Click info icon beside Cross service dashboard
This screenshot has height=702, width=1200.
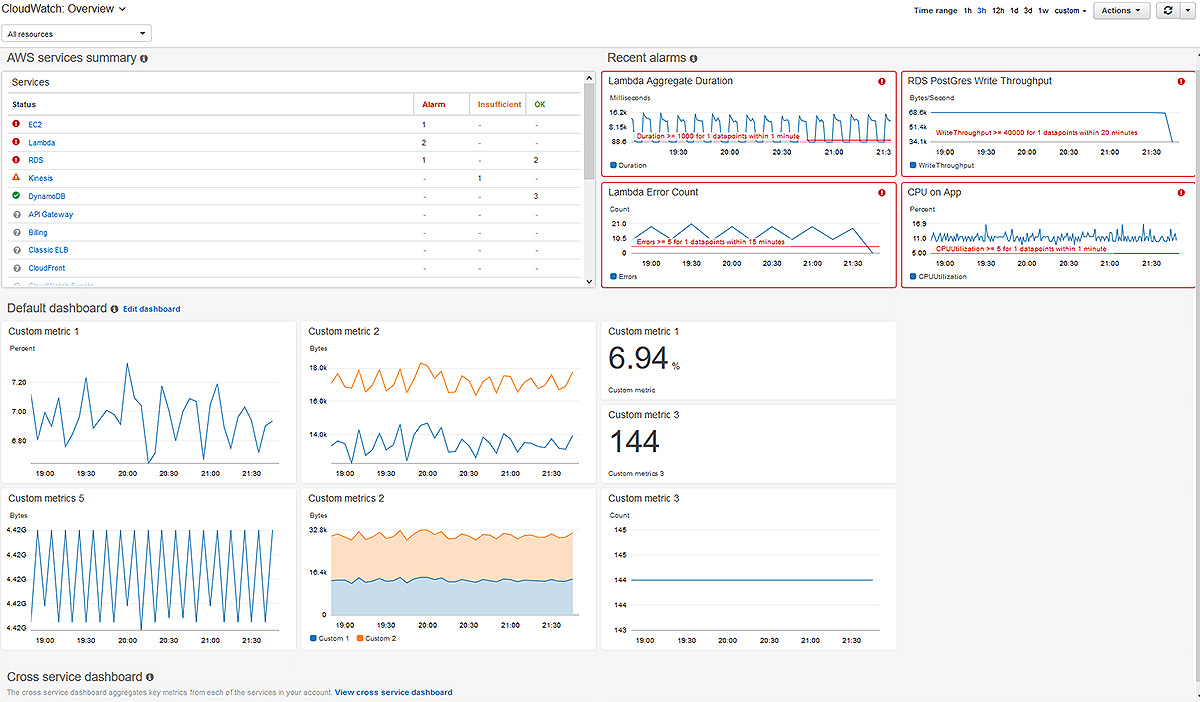coord(150,677)
